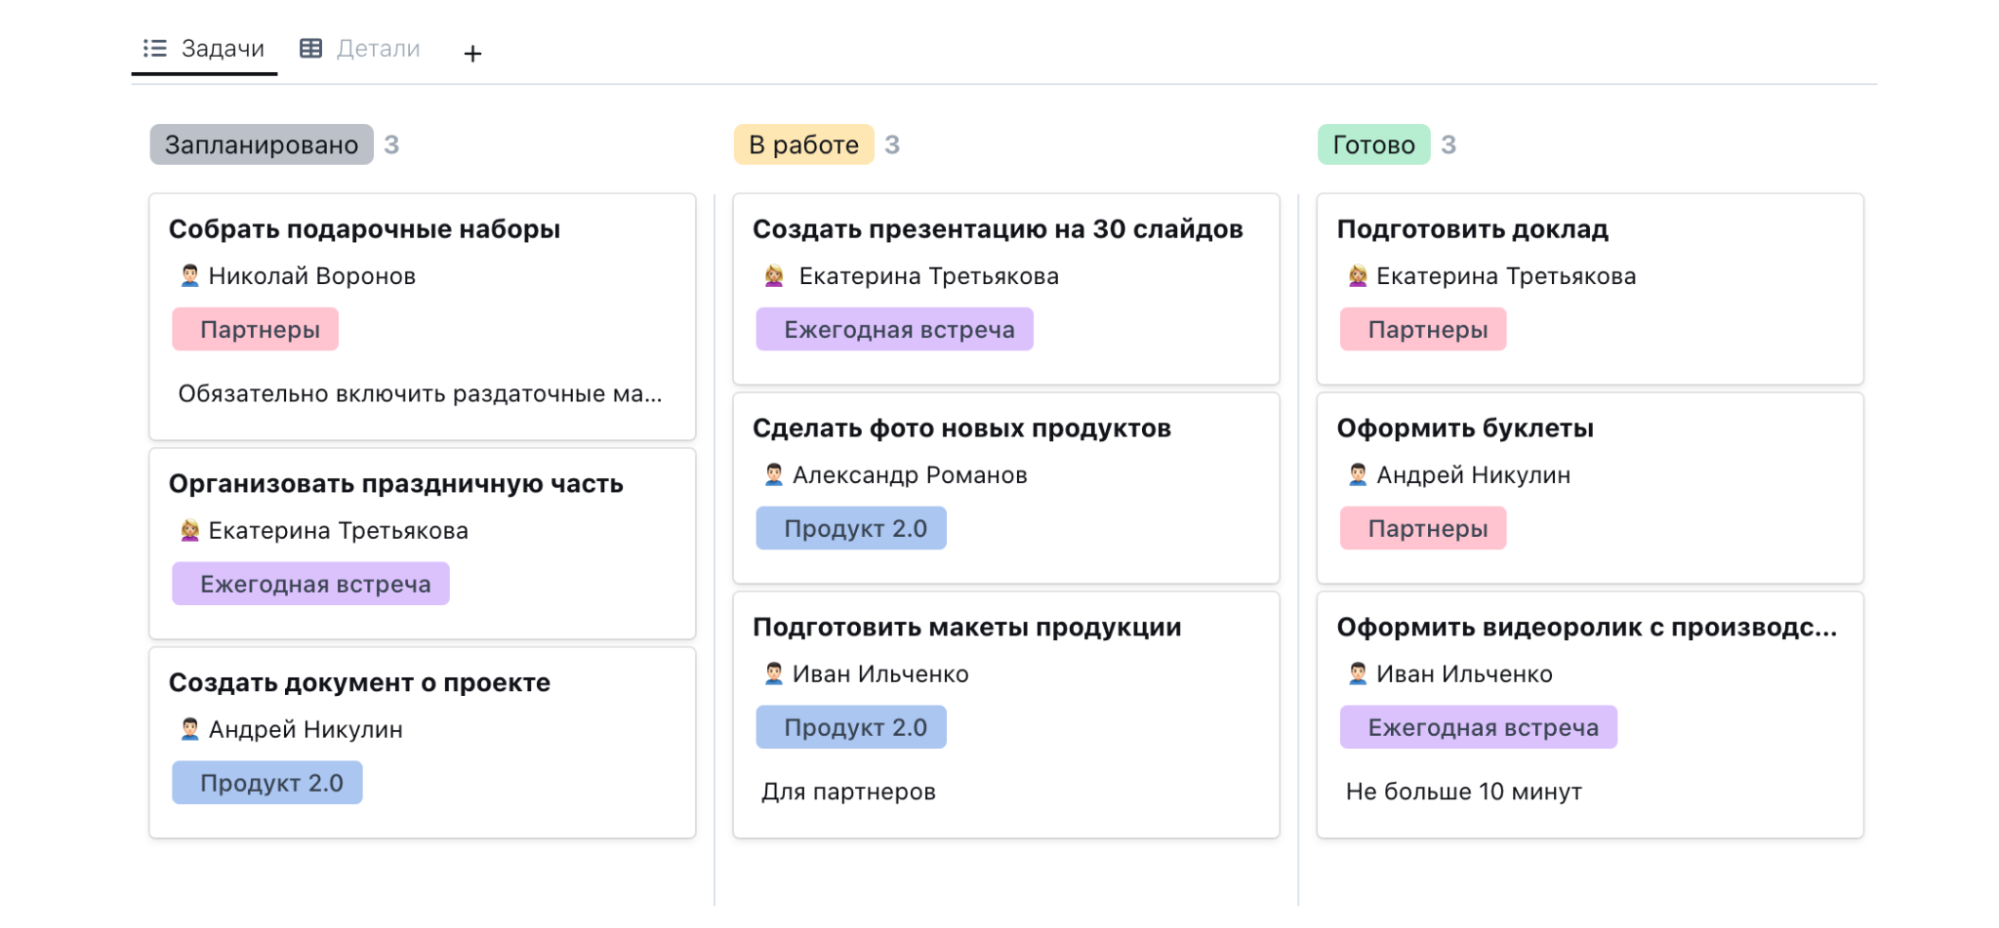The image size is (1999, 928).
Task: Click avatar in Оформить буклеты card
Action: click(1357, 475)
